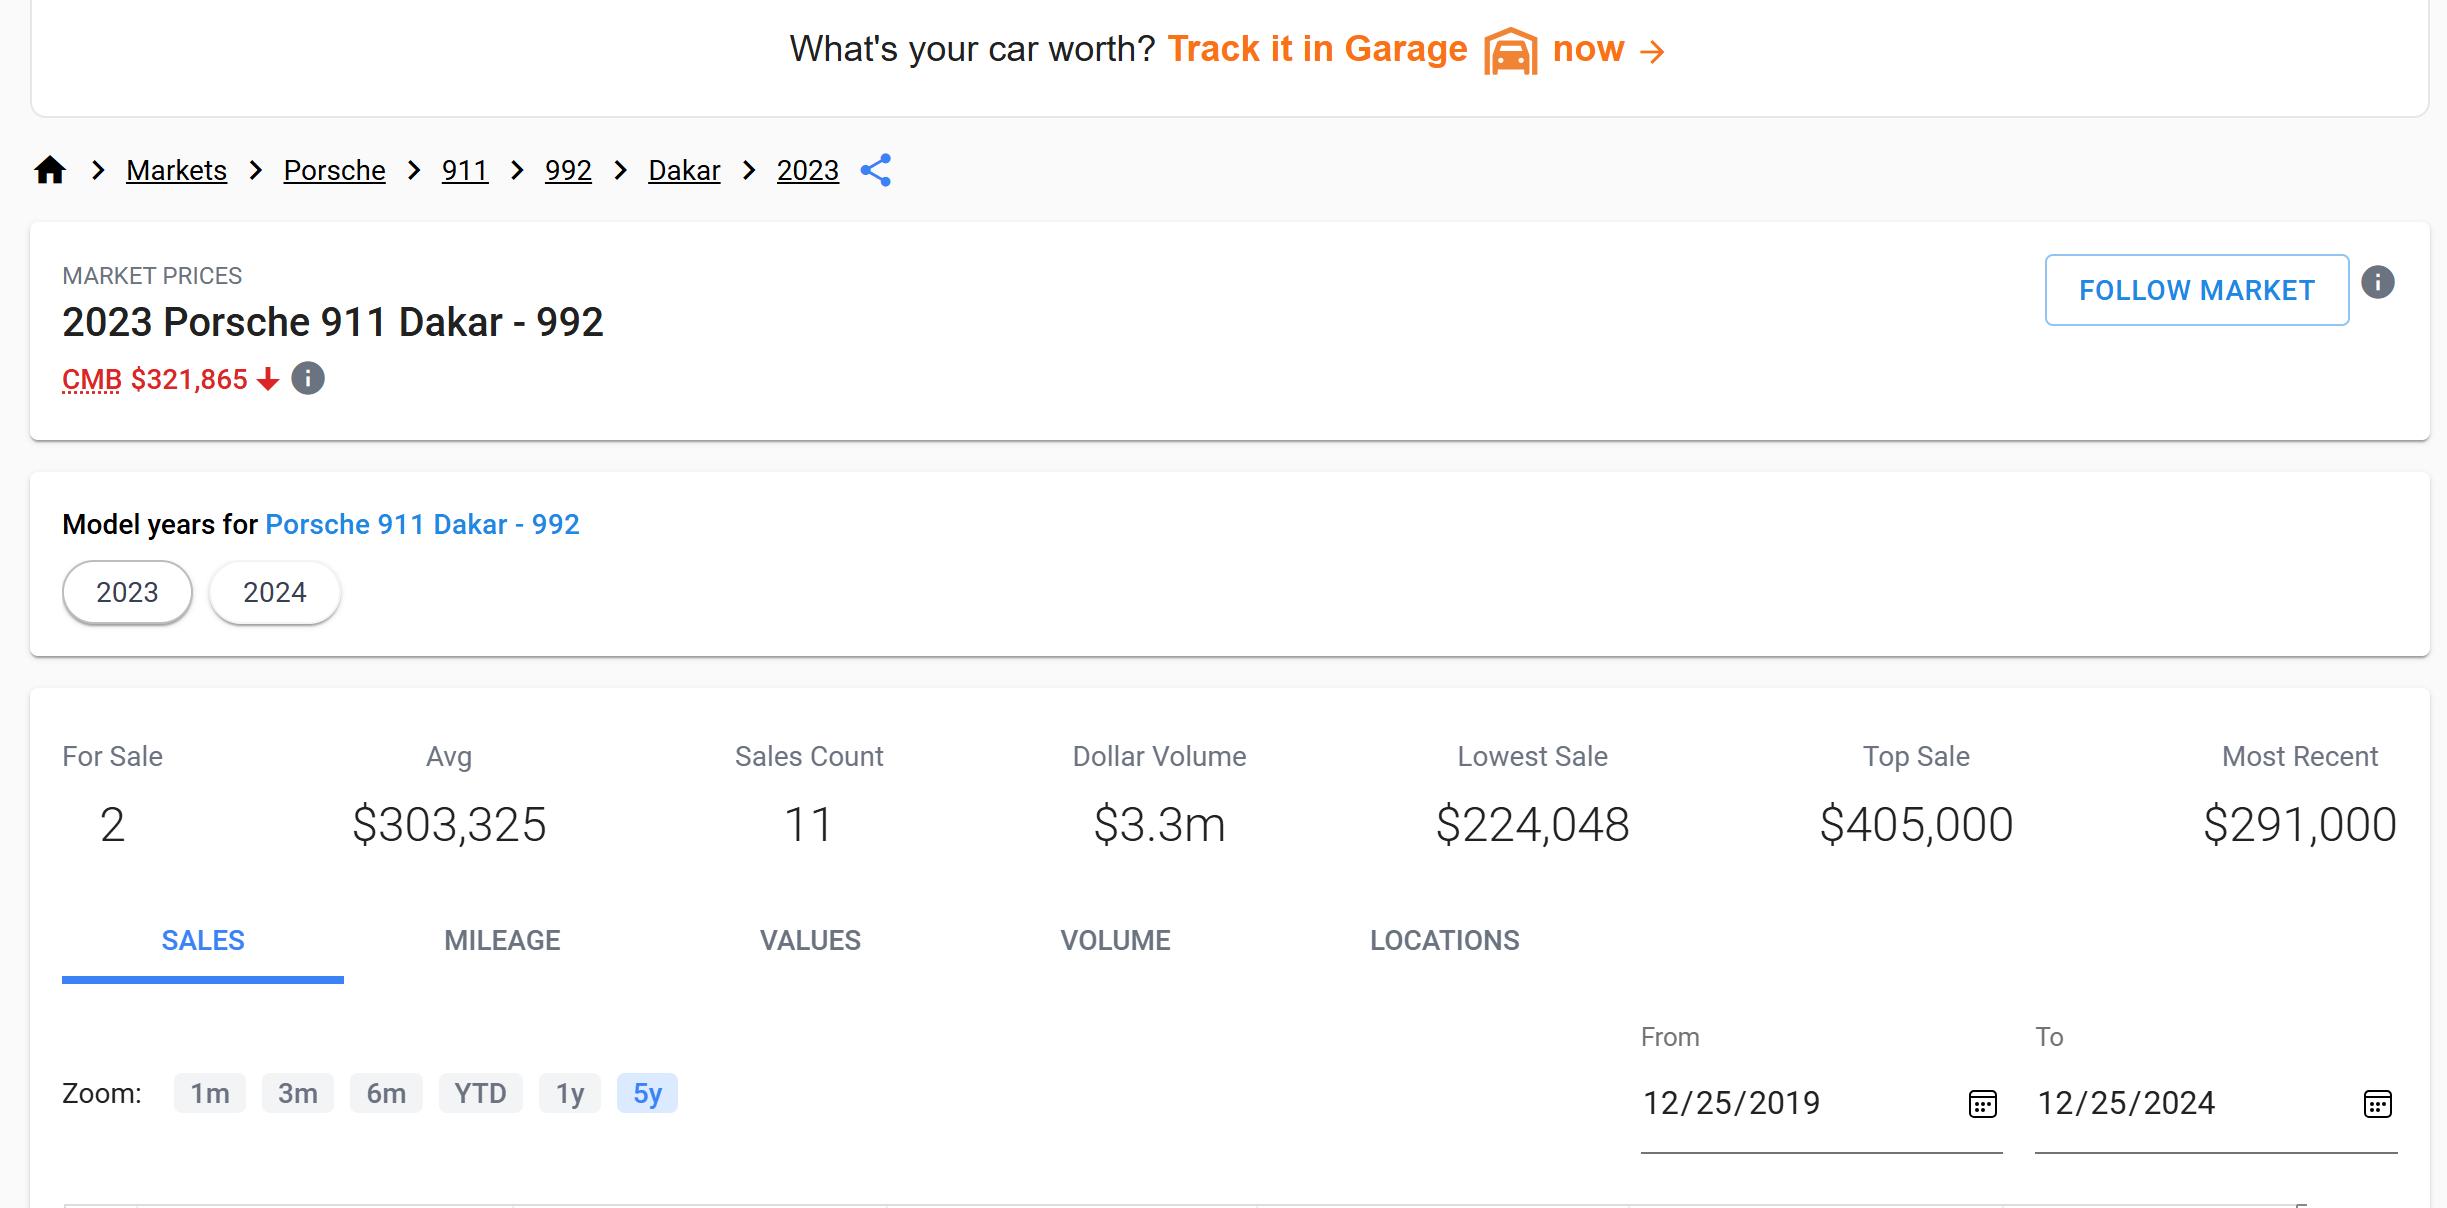Open the LOCATIONS tab
The height and width of the screenshot is (1208, 2447).
coord(1444,940)
